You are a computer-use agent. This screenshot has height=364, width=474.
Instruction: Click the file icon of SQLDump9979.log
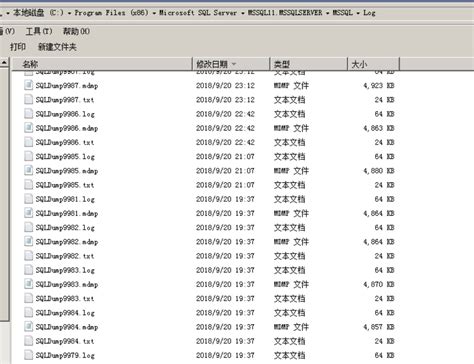pyautogui.click(x=29, y=355)
